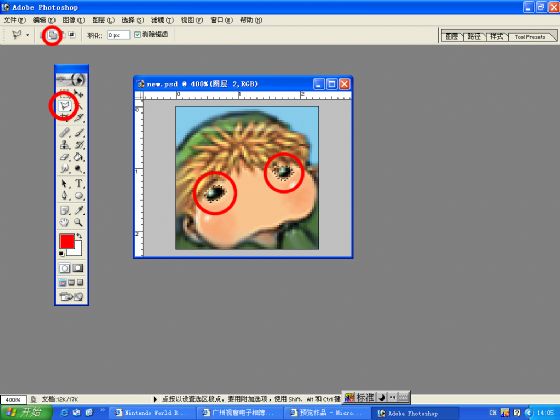Screen dimensions: 560x420
Task: Click the feather value input field
Action: [x=118, y=35]
